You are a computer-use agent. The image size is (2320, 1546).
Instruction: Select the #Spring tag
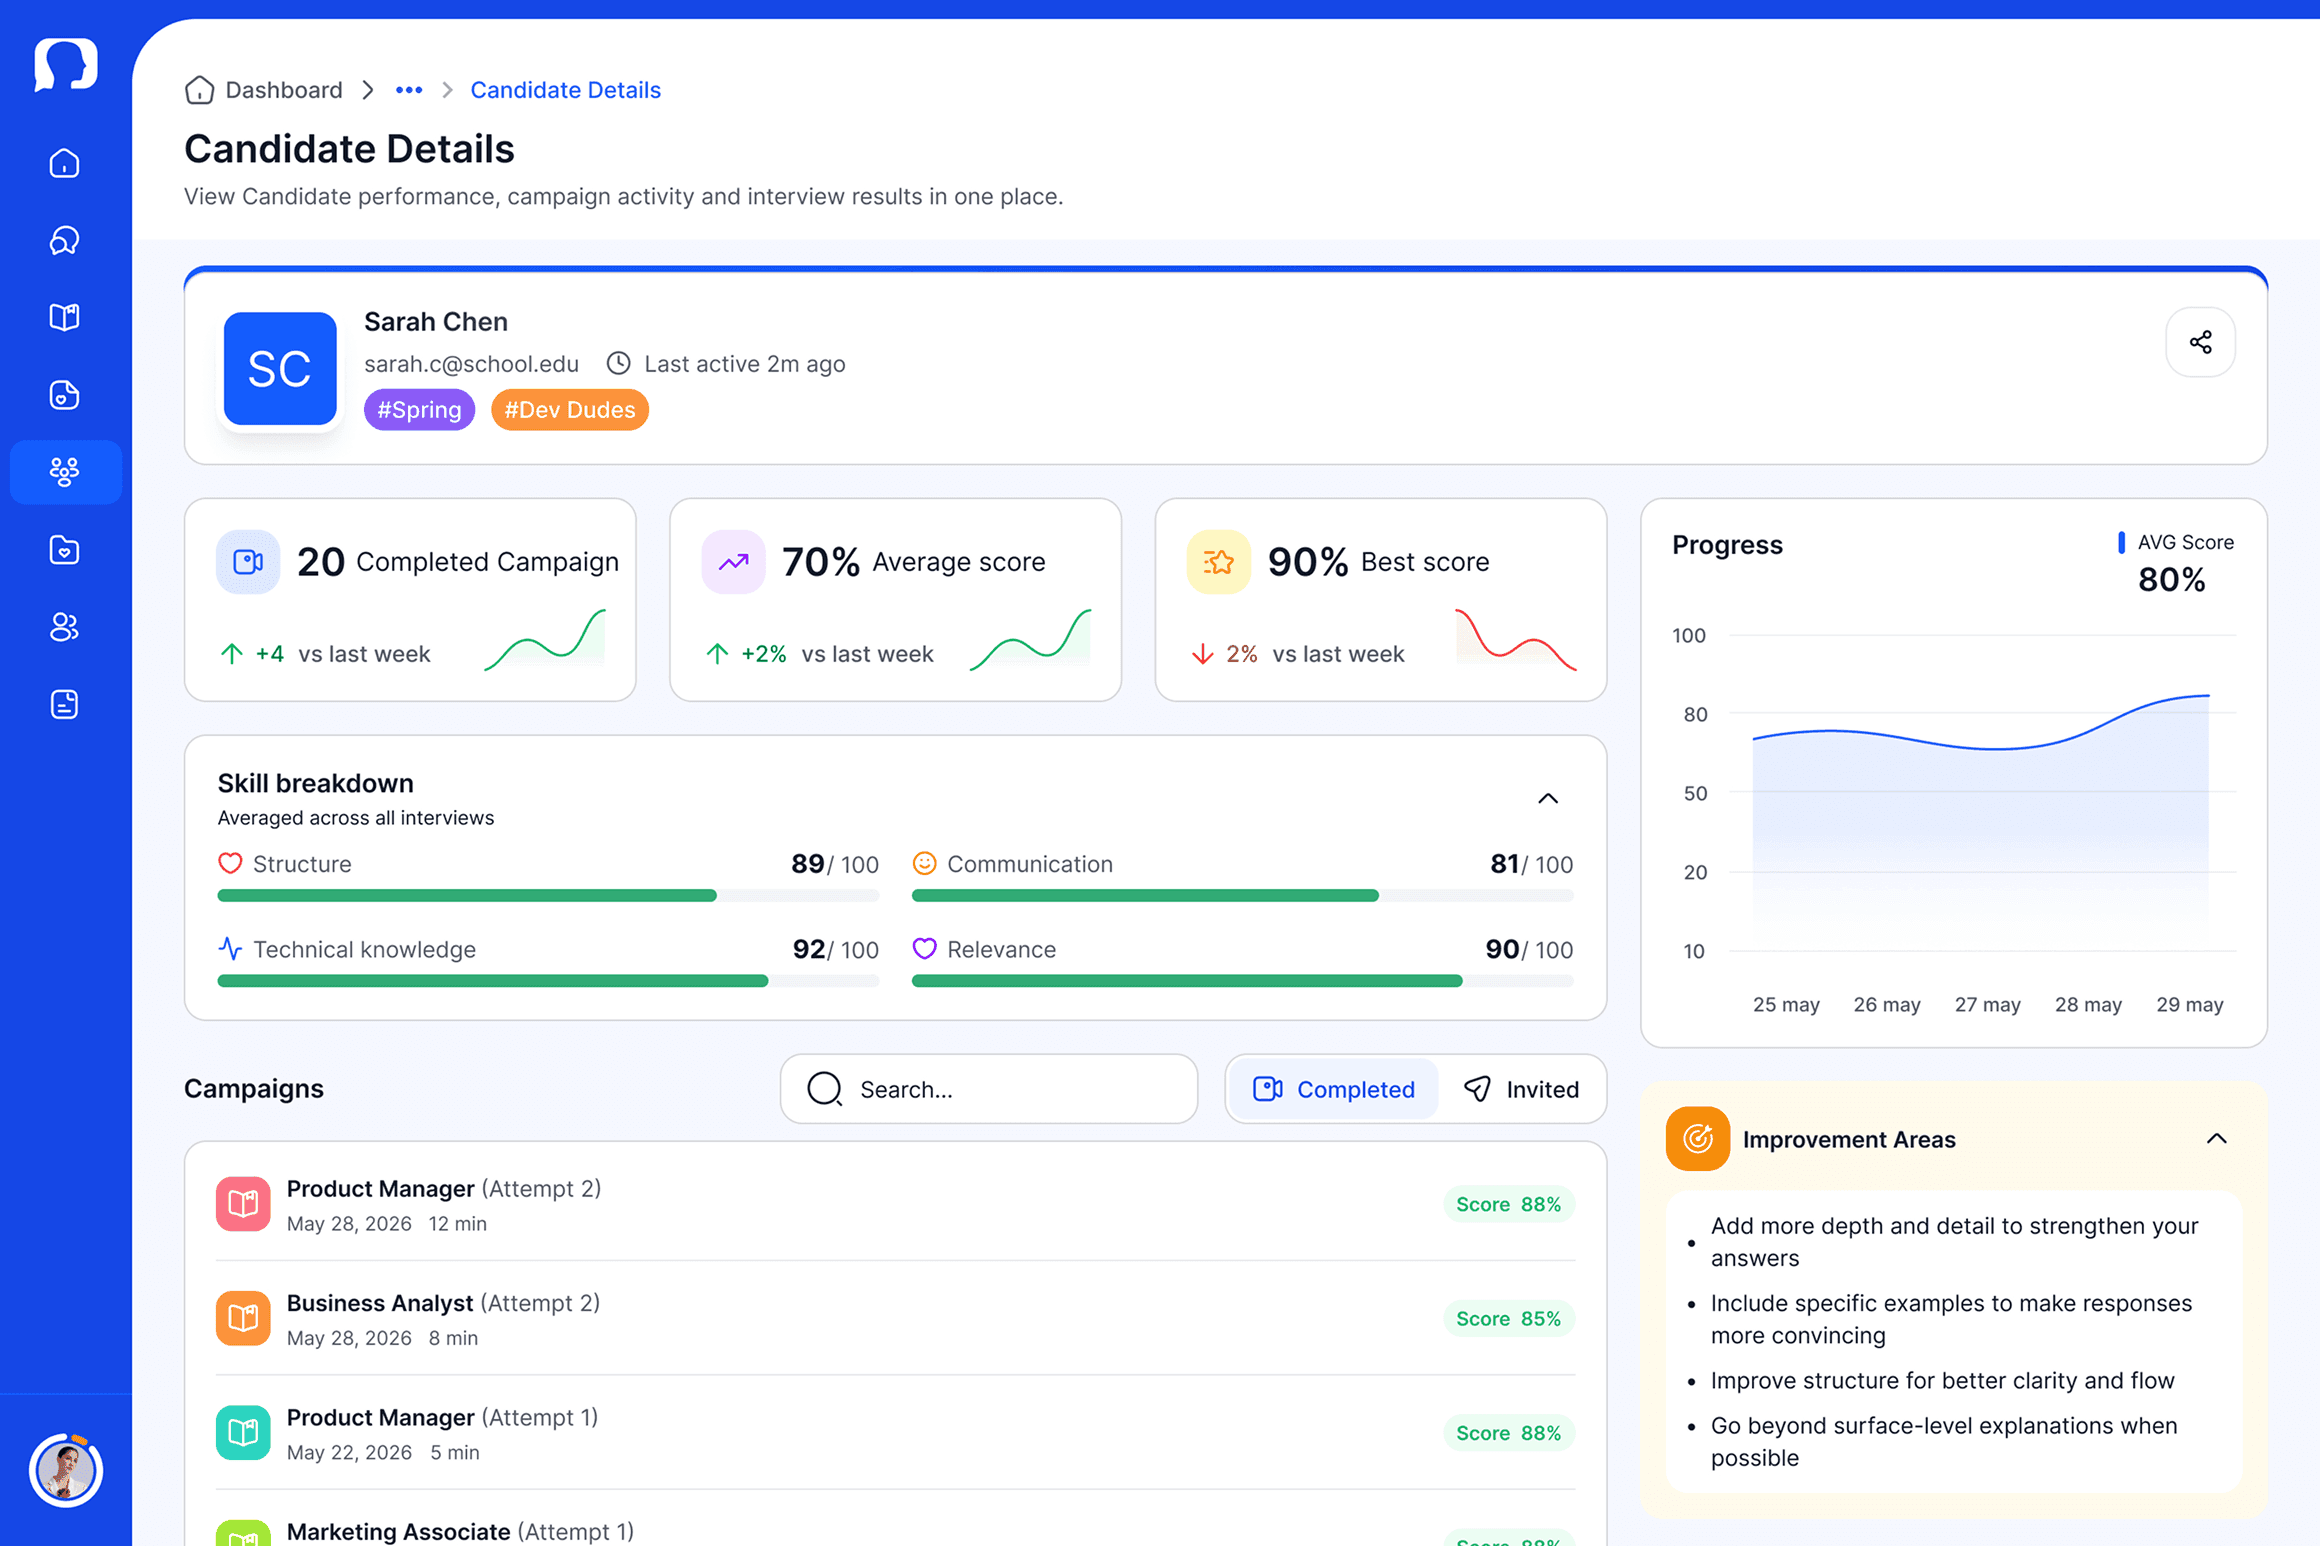click(x=419, y=410)
